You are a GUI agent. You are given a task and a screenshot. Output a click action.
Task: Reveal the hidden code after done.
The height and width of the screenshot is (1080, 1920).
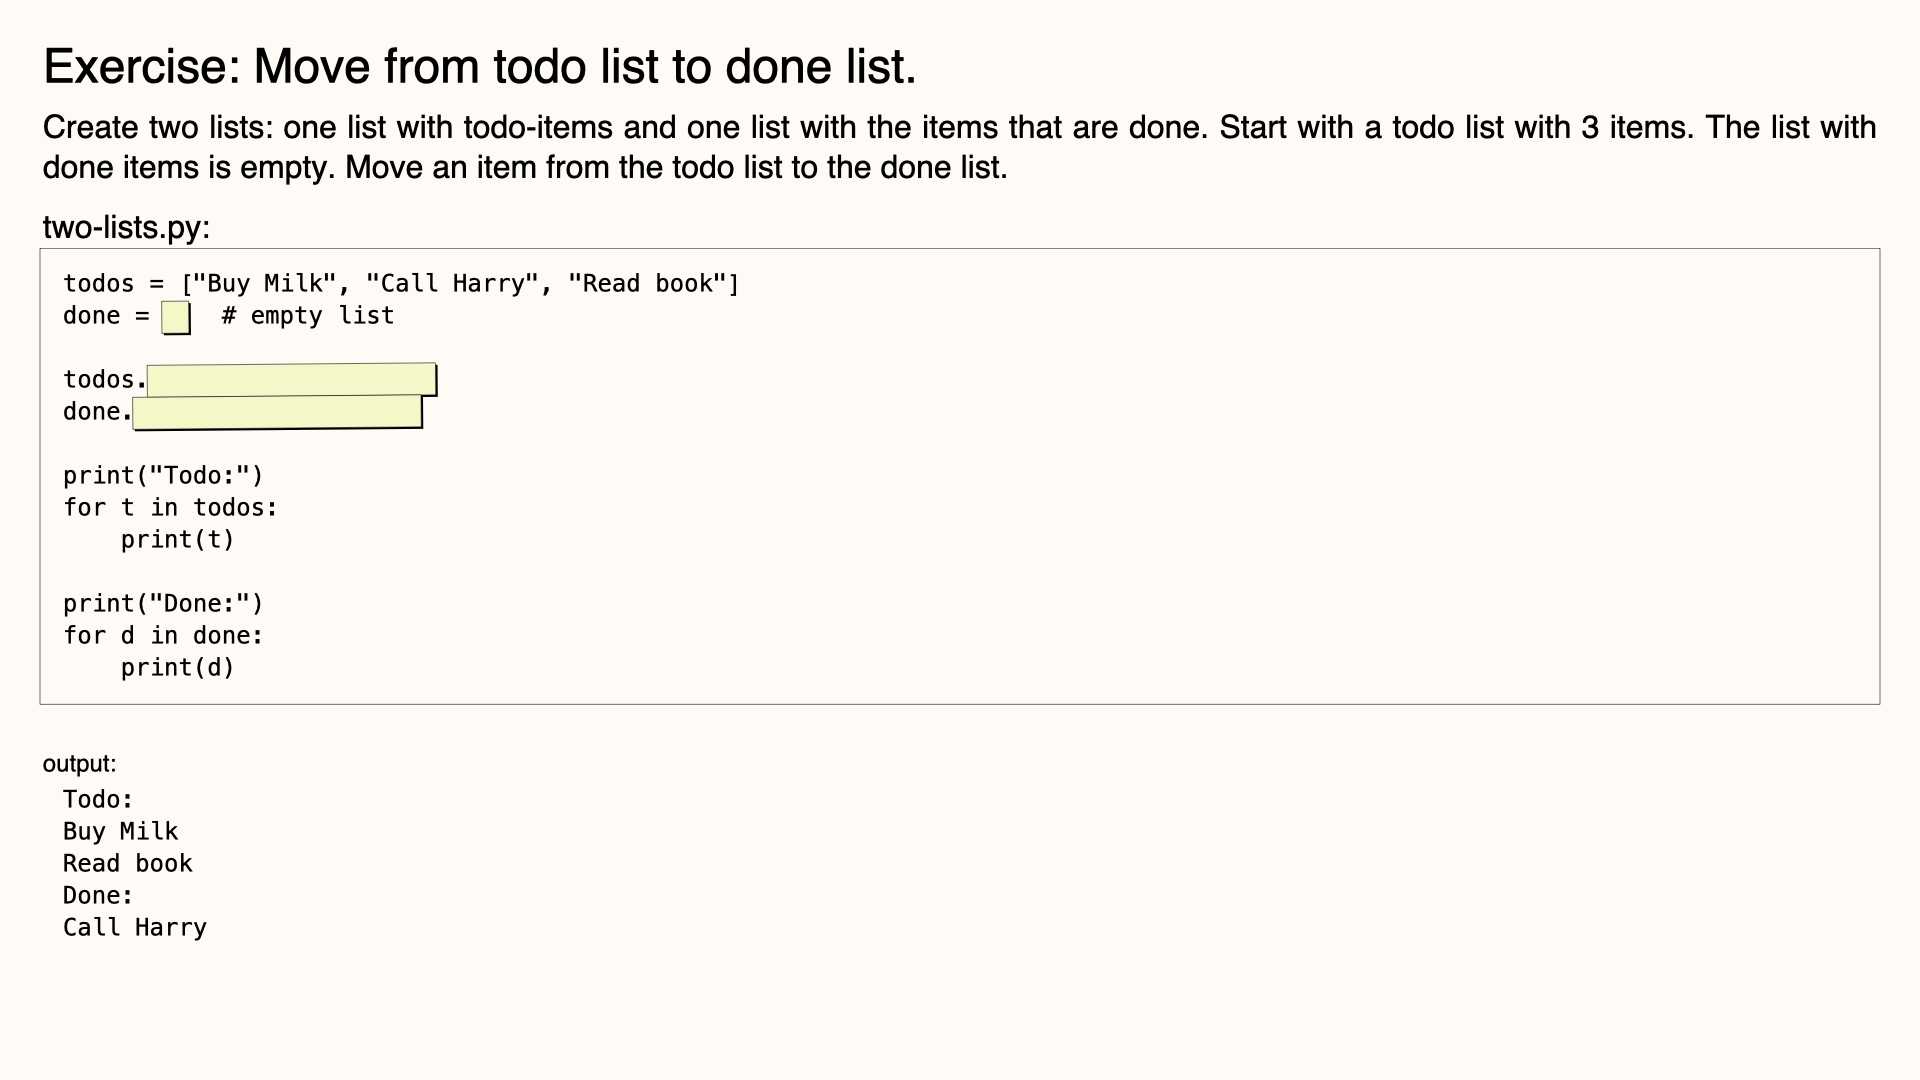[278, 412]
